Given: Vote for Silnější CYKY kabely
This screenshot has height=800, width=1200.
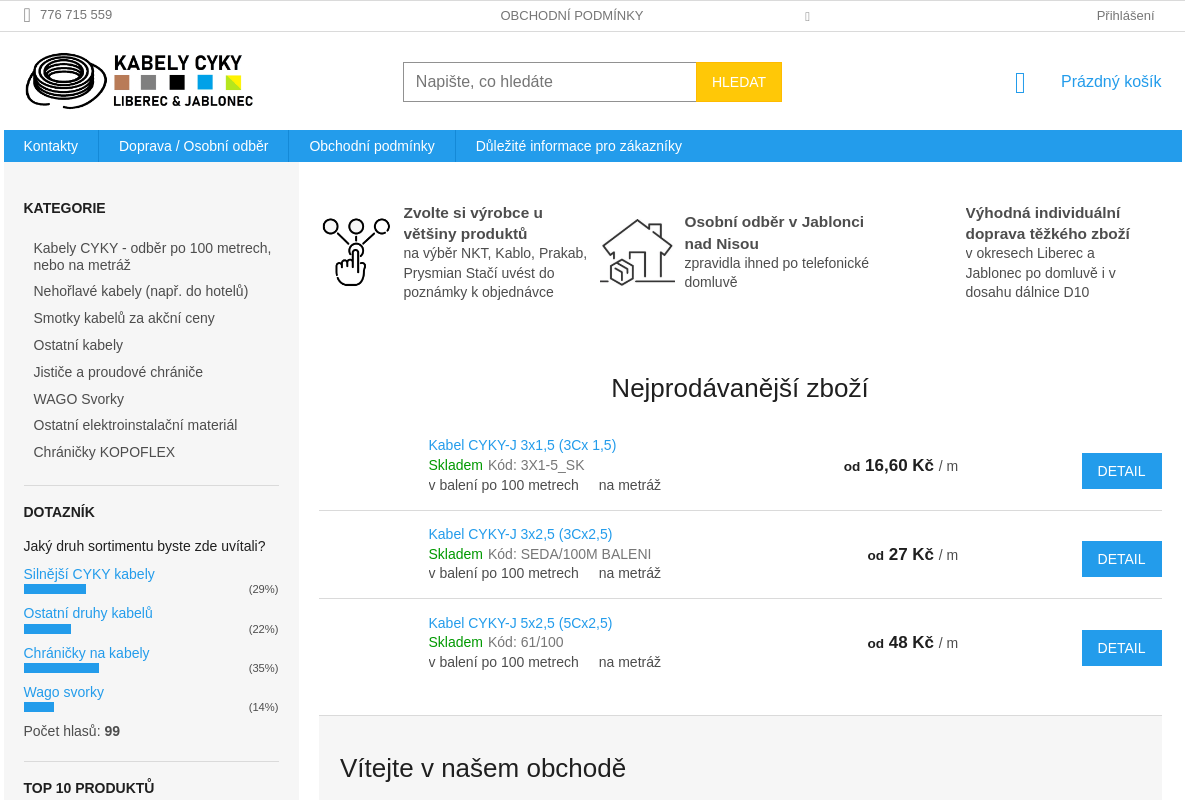Looking at the screenshot, I should [x=89, y=574].
